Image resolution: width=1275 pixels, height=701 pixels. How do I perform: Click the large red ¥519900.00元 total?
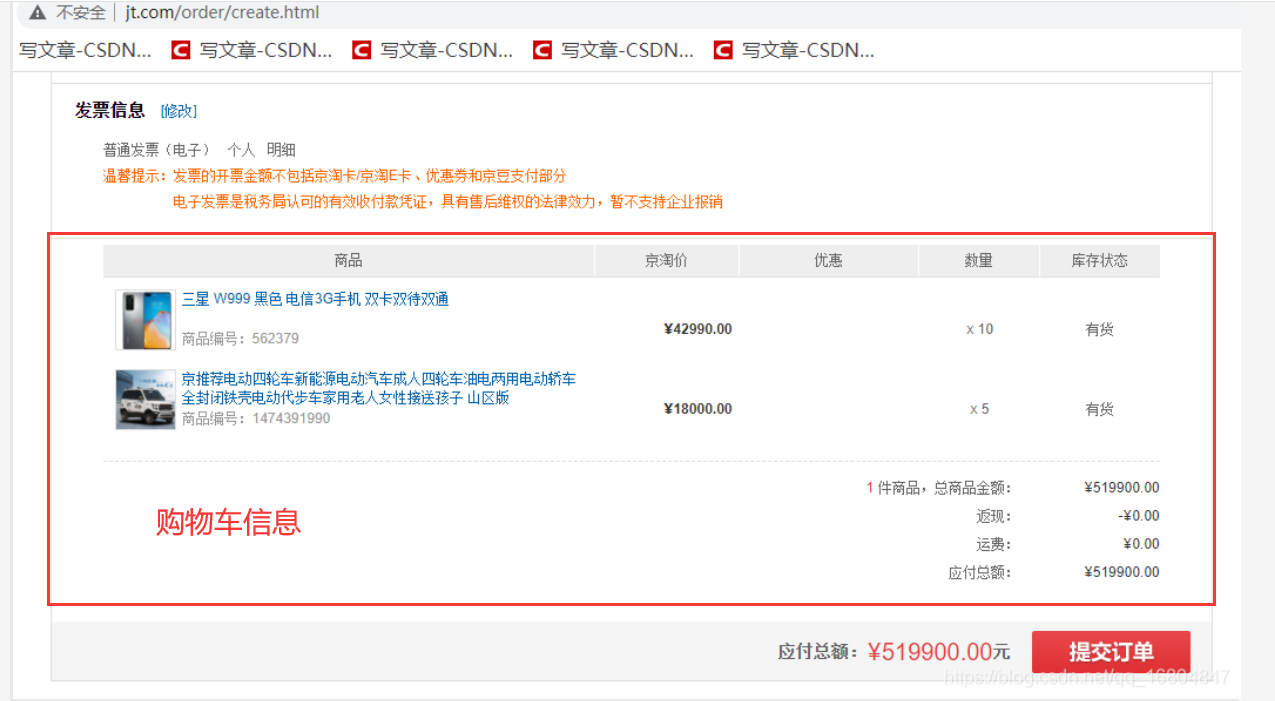939,652
